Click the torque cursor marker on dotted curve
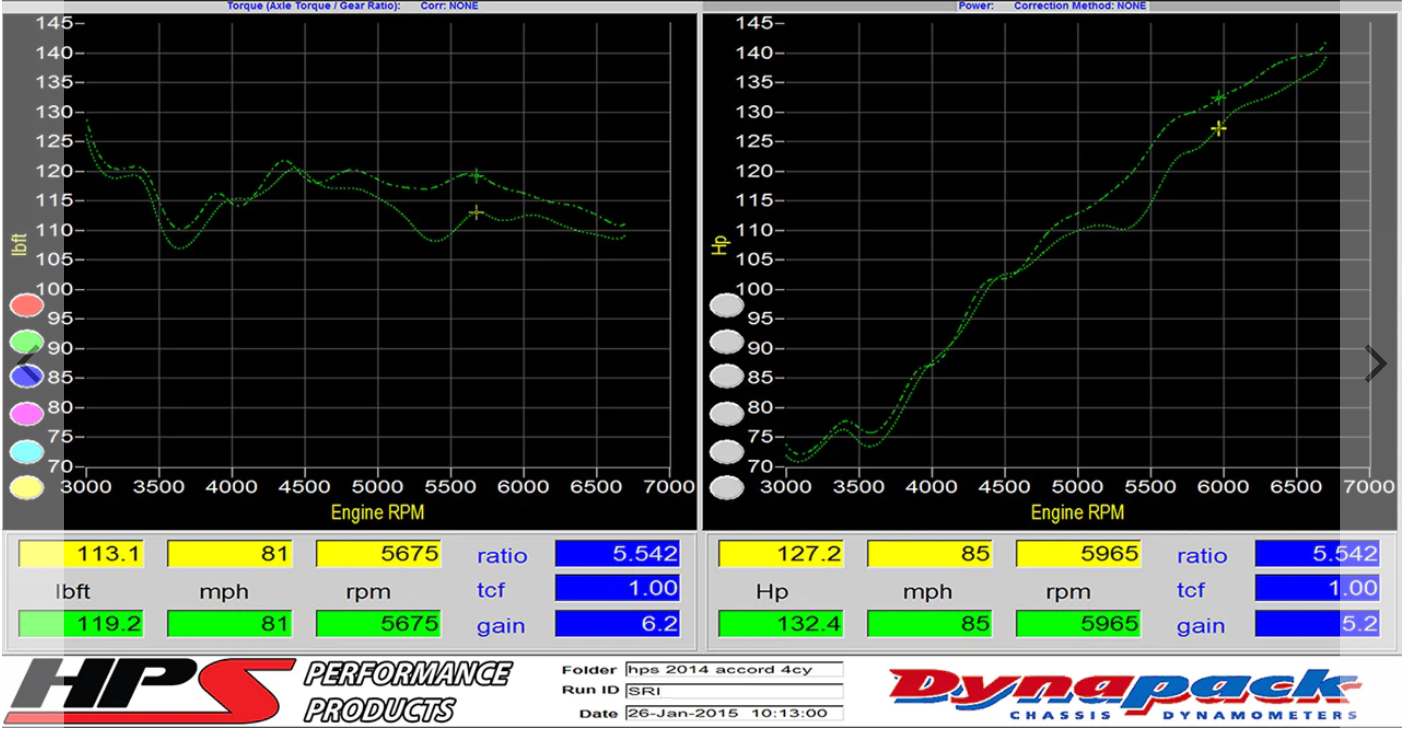The width and height of the screenshot is (1408, 738). (x=477, y=212)
